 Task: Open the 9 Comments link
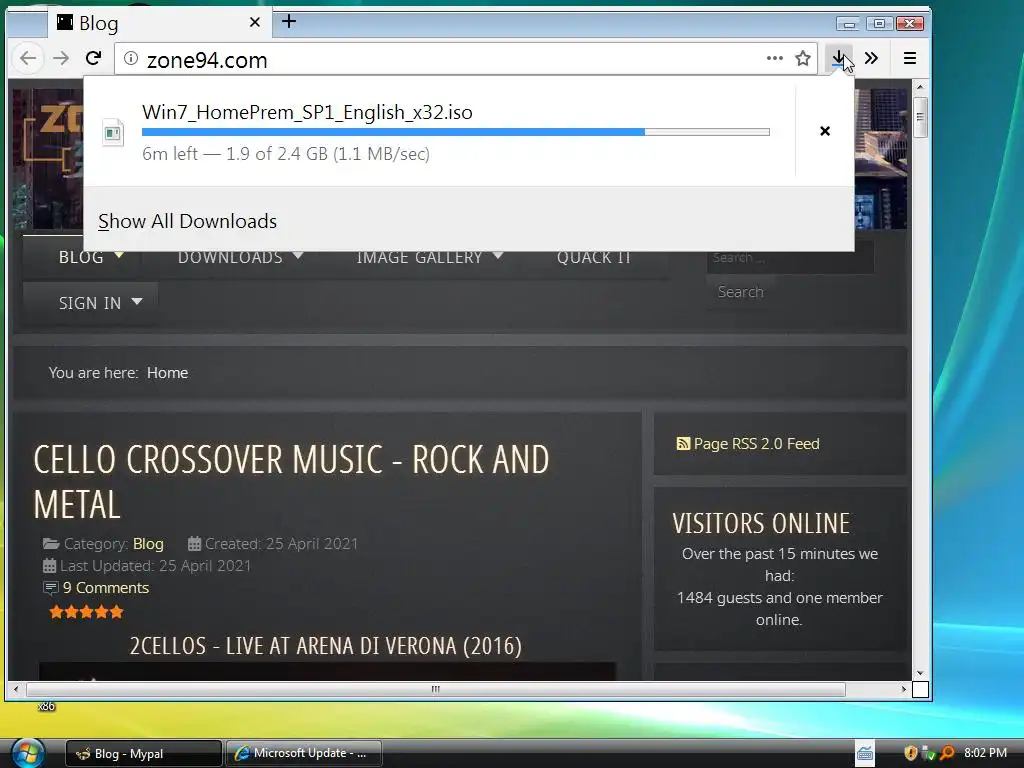click(106, 588)
